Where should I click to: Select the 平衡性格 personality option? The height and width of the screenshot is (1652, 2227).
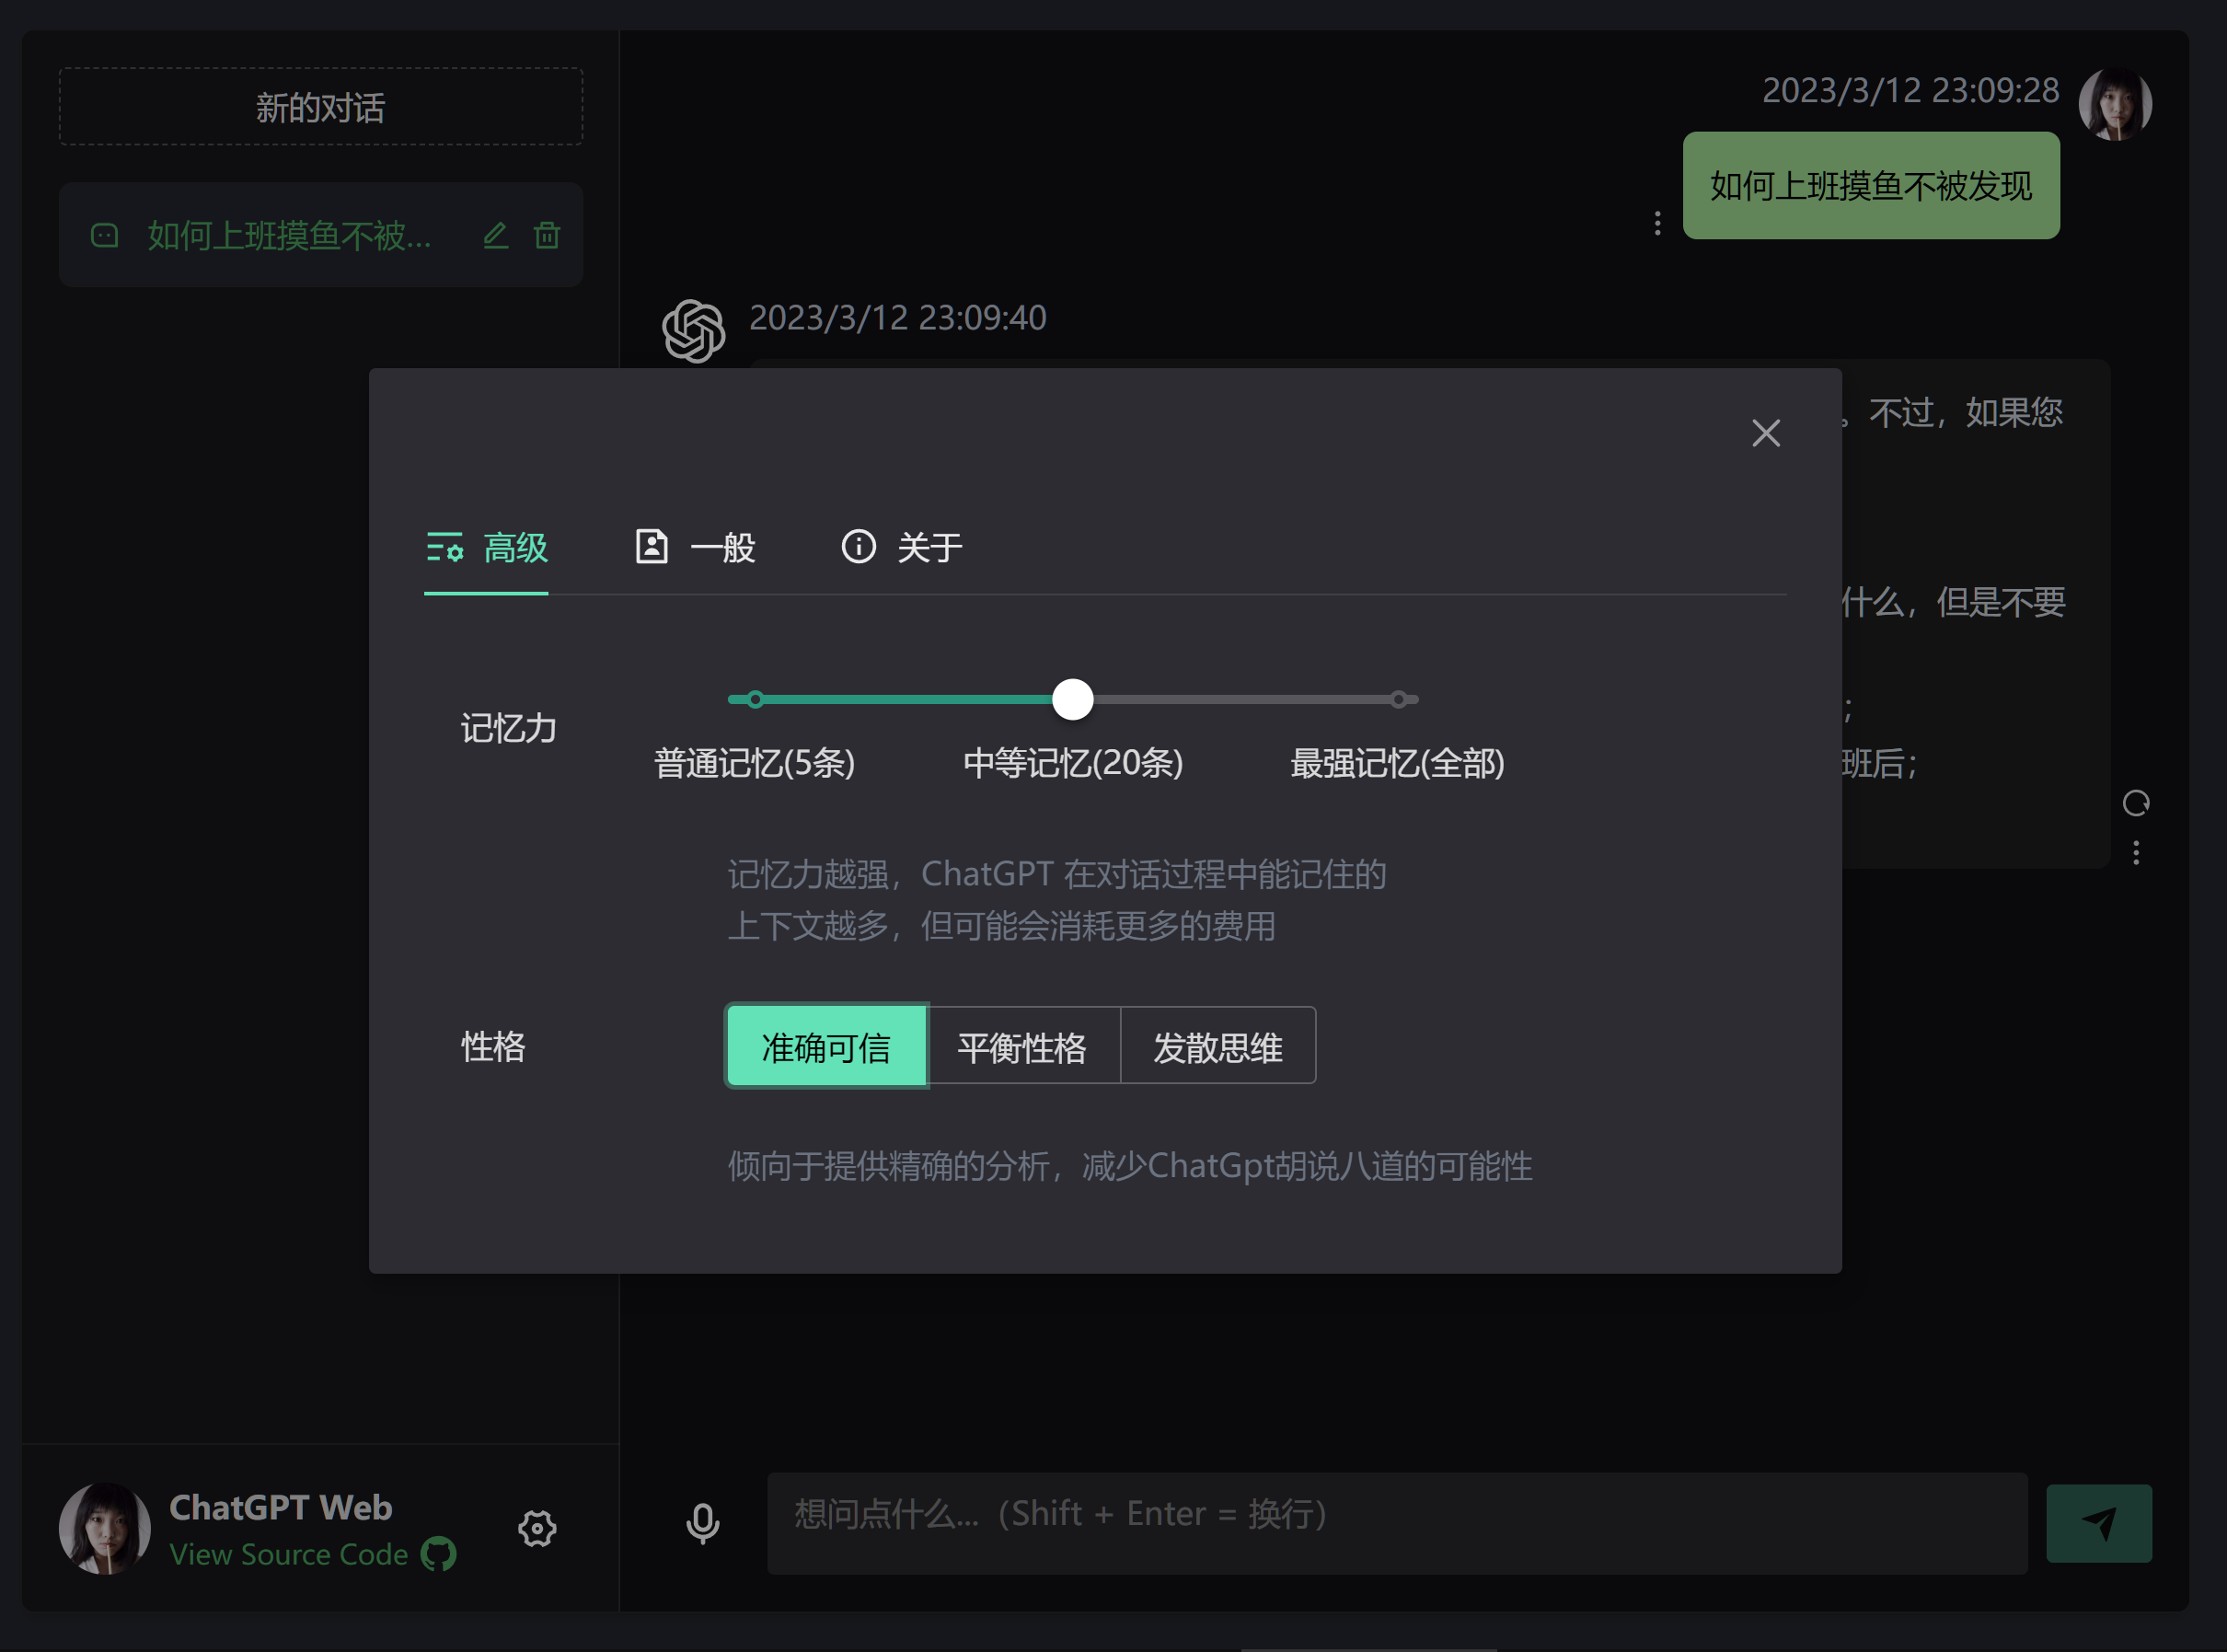[1022, 1047]
